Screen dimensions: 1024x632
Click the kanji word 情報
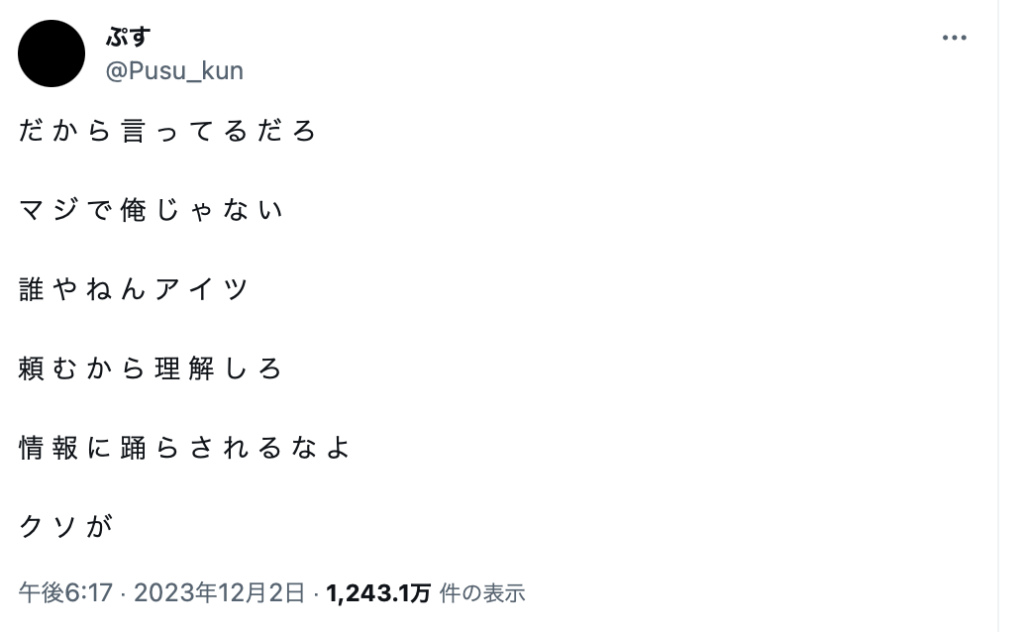(47, 447)
